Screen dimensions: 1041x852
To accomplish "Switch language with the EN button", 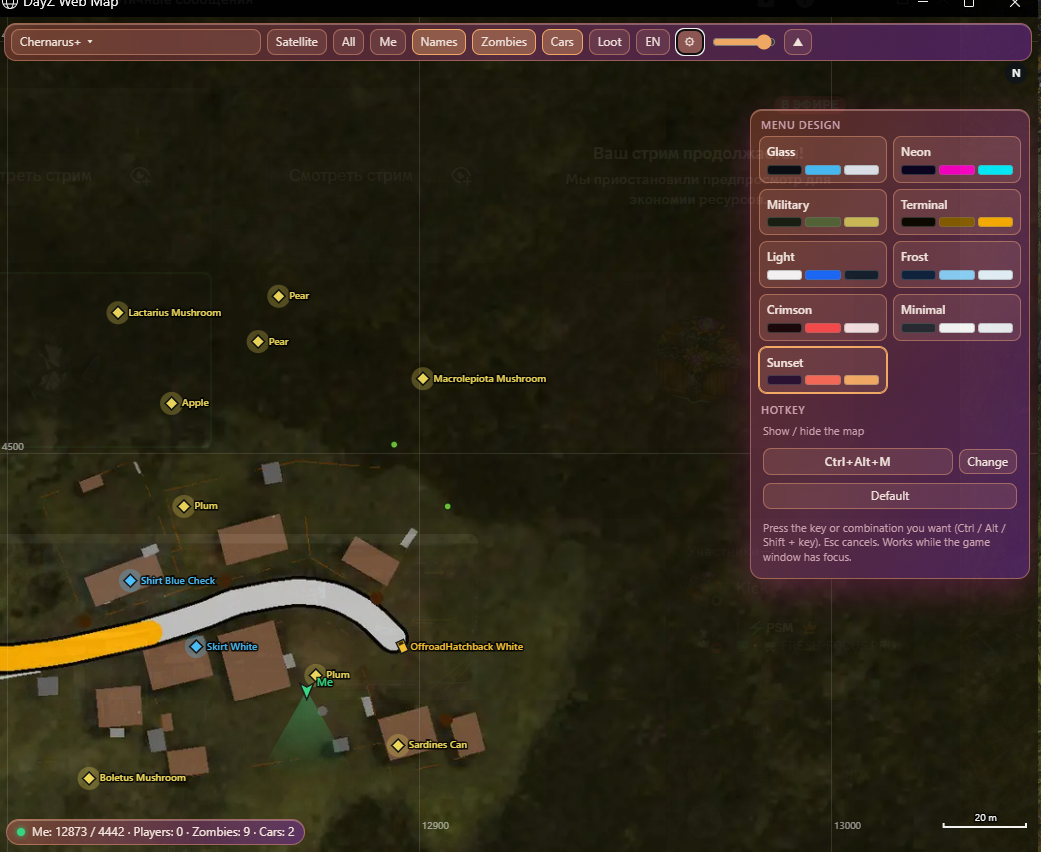I will pos(653,42).
